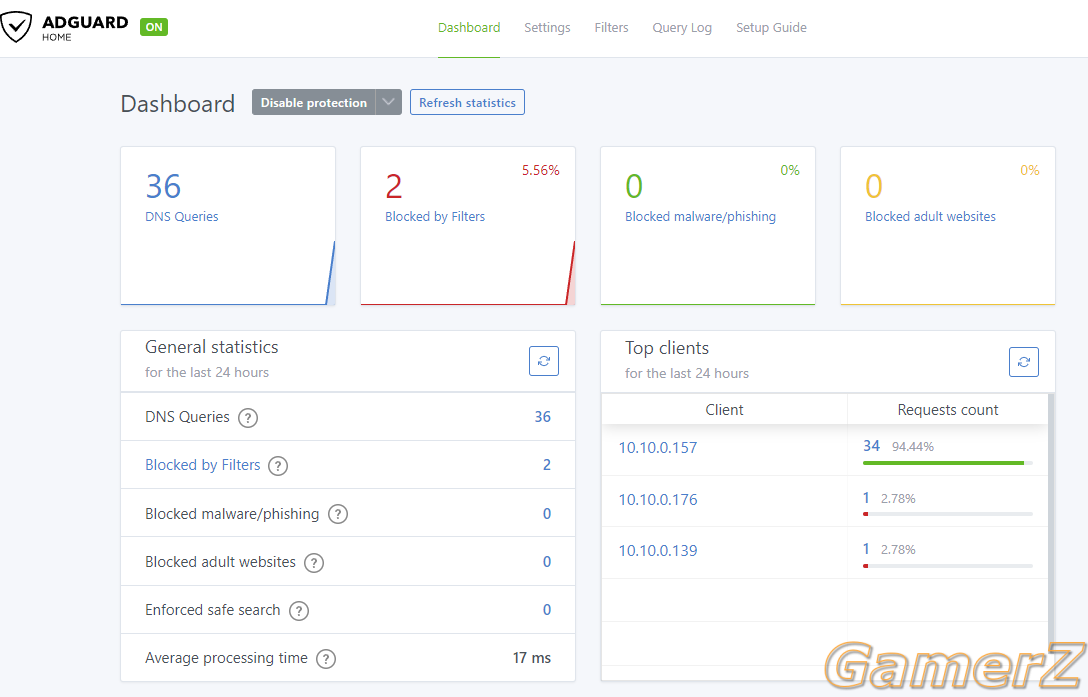Click the 94.44% request share text

click(x=913, y=447)
